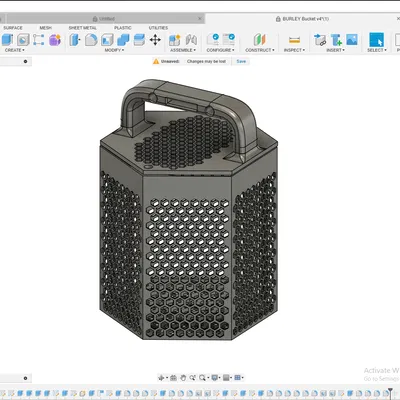Open Display Settings monitor dropdown
Image resolution: width=400 pixels, height=400 pixels.
(x=215, y=378)
